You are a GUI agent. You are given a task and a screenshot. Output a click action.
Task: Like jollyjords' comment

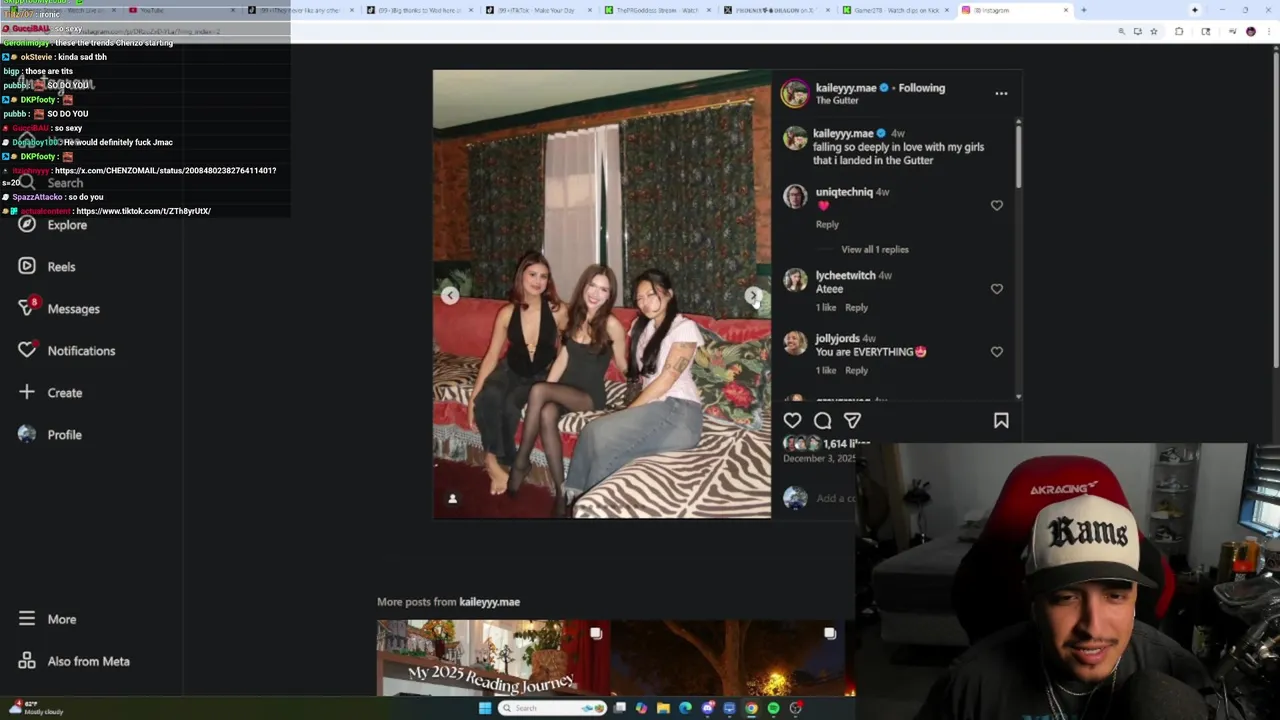997,352
